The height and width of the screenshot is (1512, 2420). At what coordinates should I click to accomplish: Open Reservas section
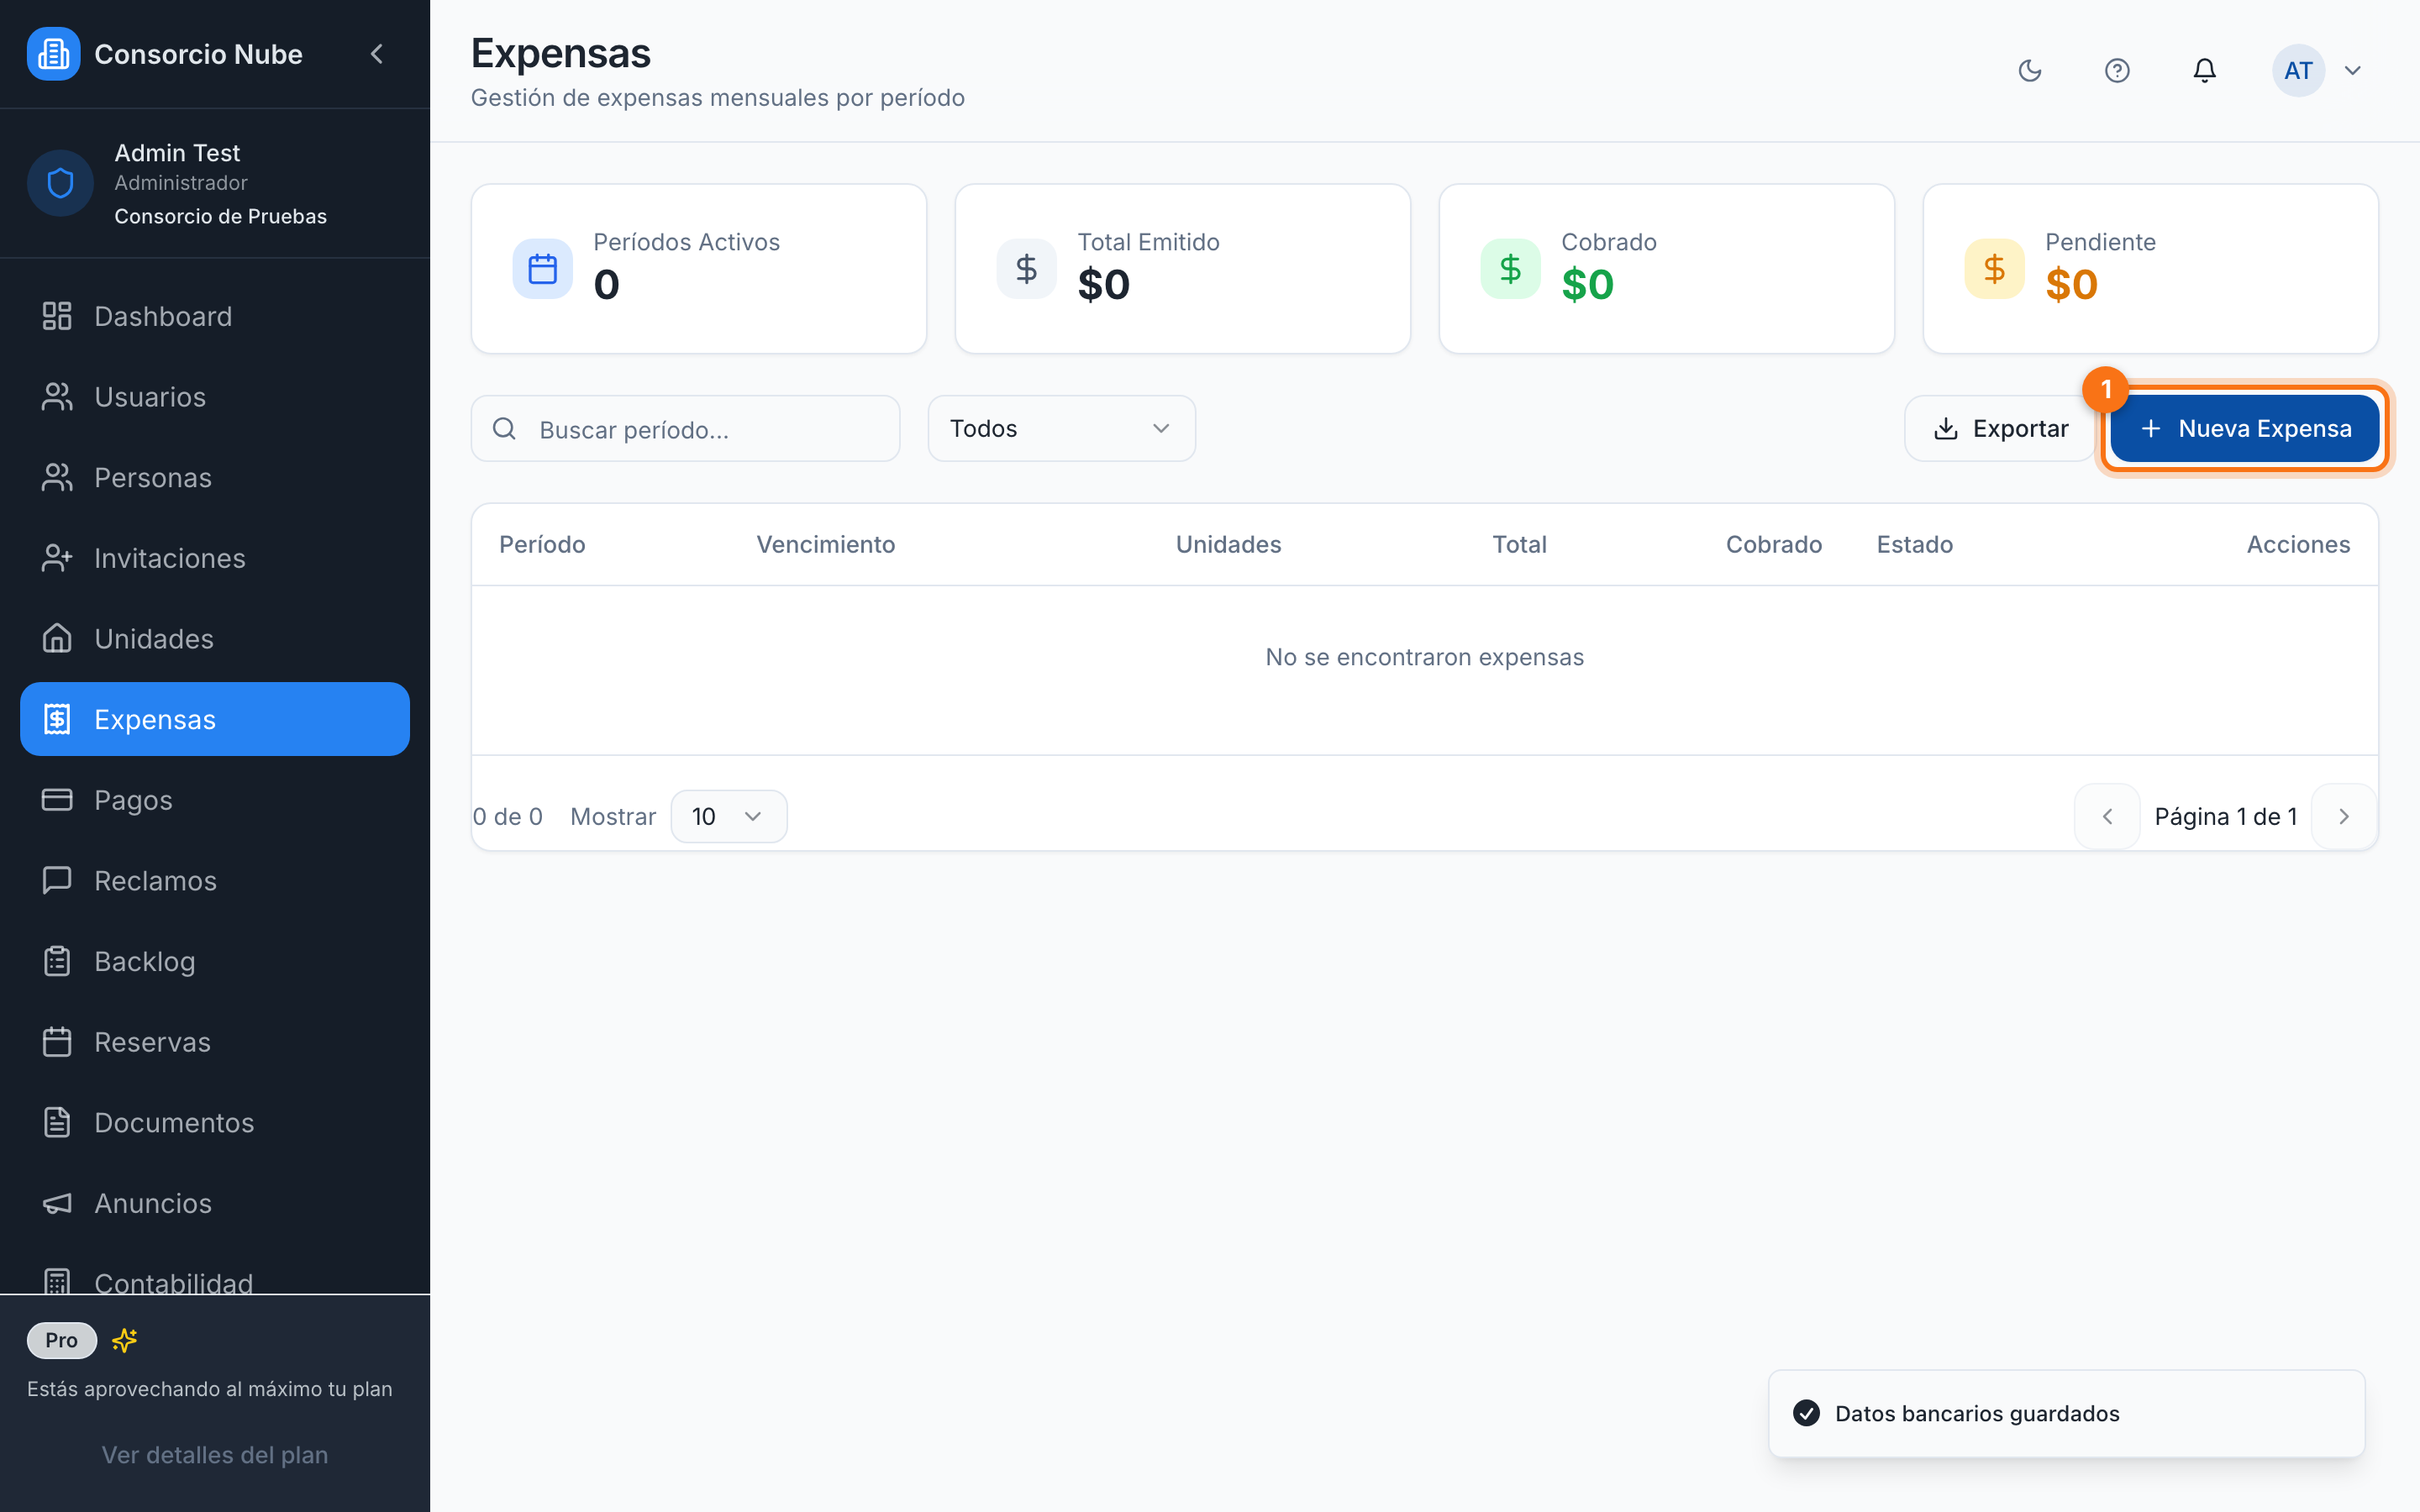(215, 1042)
